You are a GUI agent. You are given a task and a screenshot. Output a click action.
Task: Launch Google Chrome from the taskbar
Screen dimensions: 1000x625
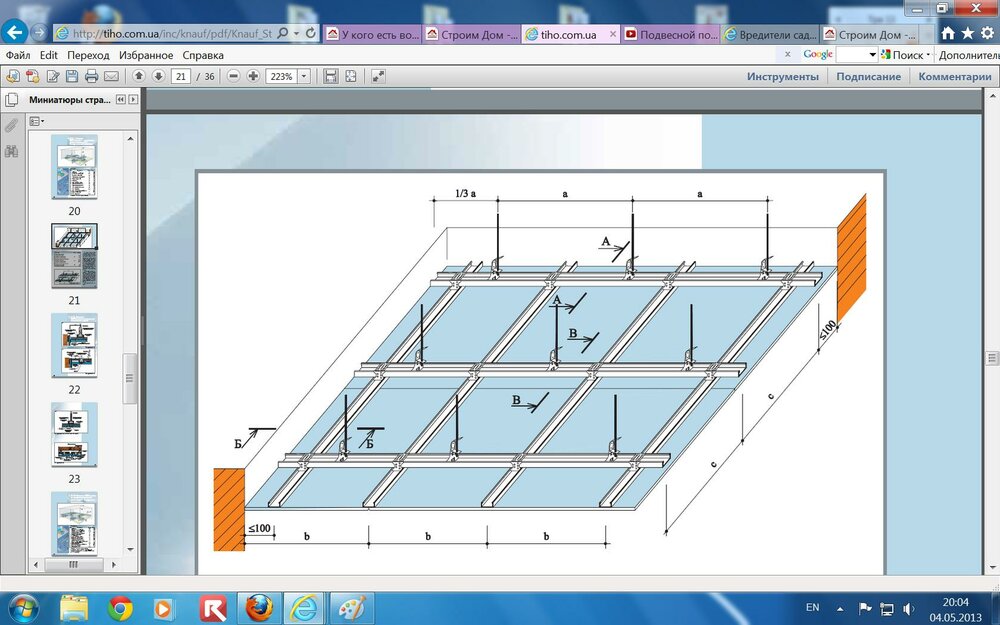(x=121, y=607)
